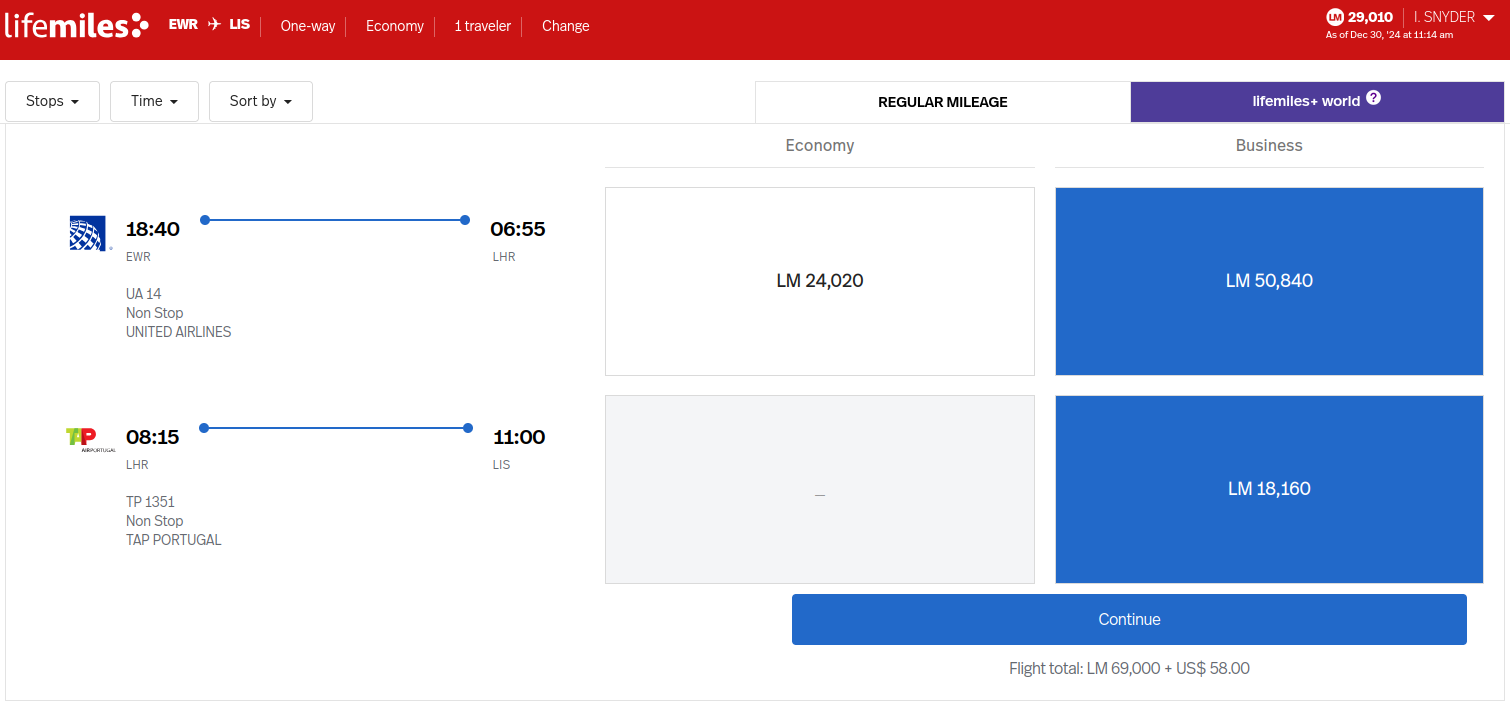Click the LIS destination code in header
Screen dimensions: 1510x707
coord(240,25)
